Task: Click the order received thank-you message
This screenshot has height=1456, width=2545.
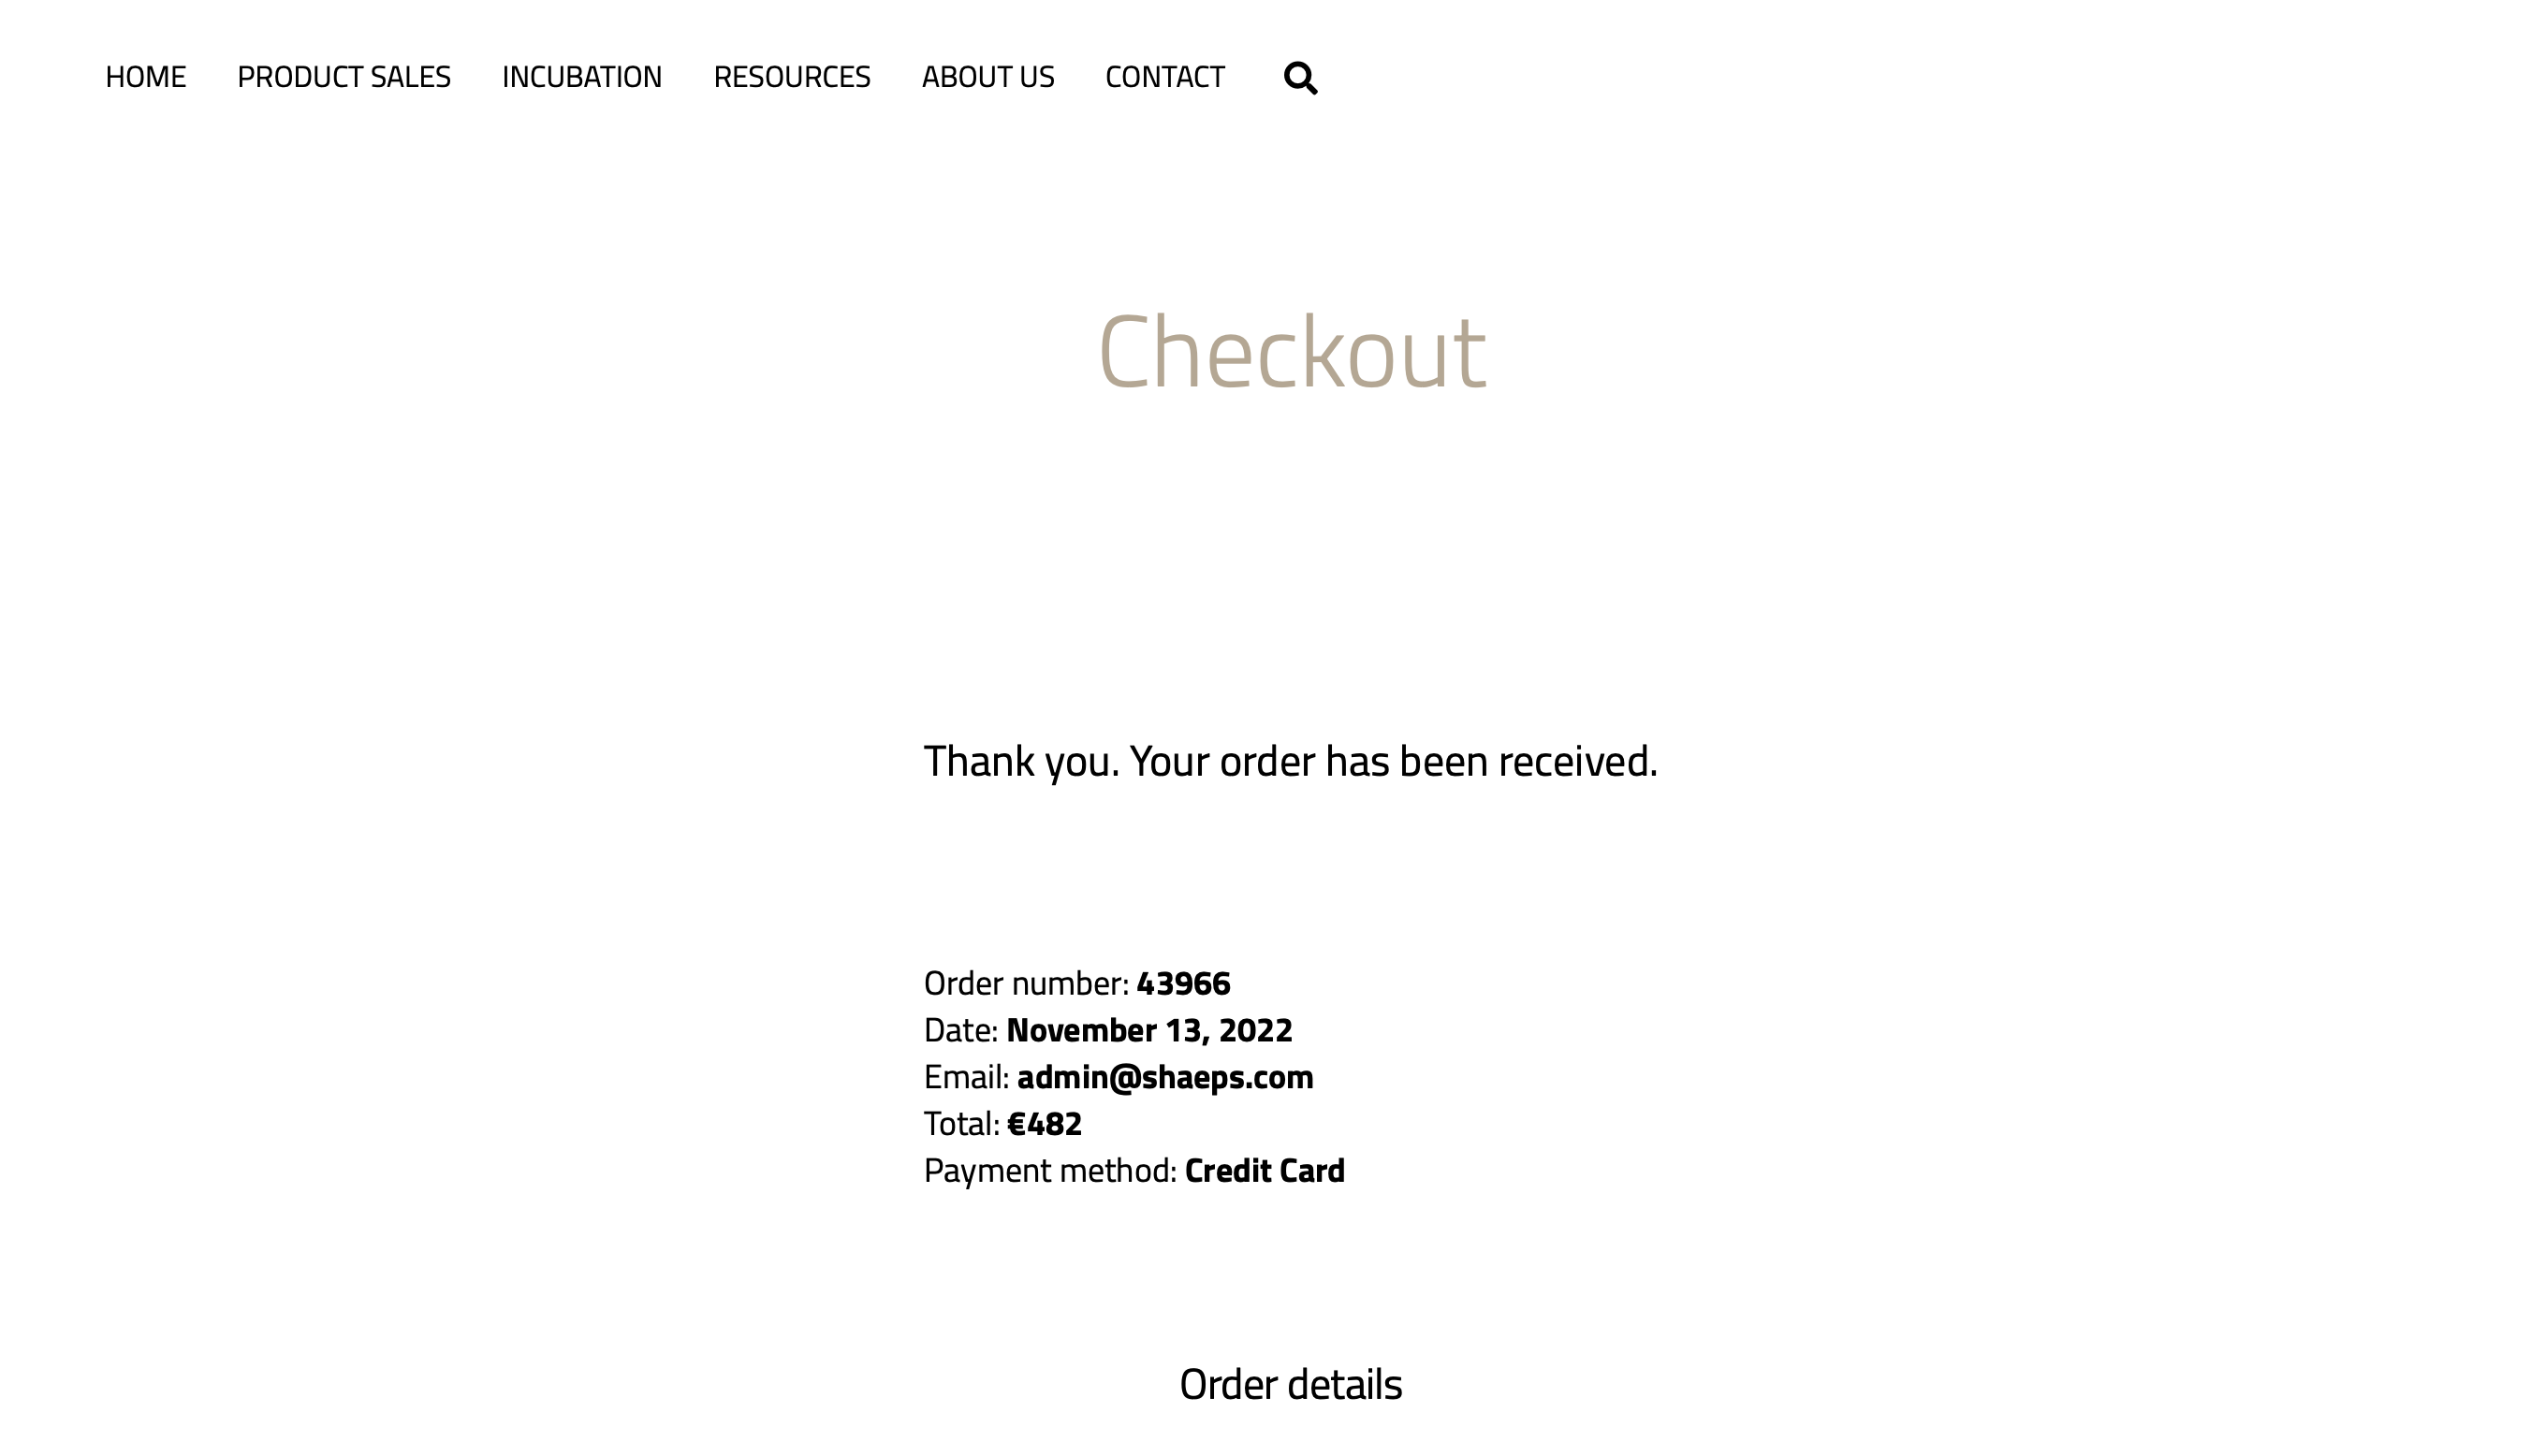Action: point(1290,762)
